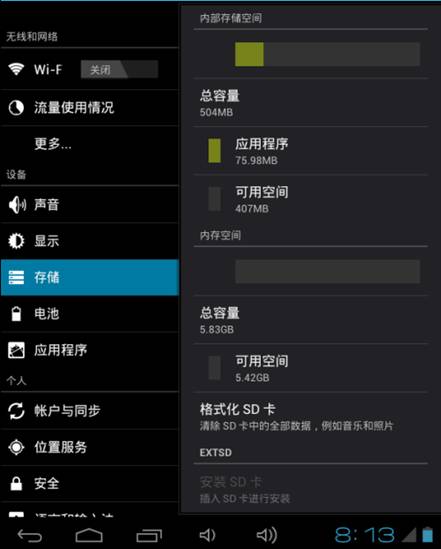This screenshot has height=549, width=441.
Task: Tap the olive 应用程序 color swatch
Action: tap(215, 151)
